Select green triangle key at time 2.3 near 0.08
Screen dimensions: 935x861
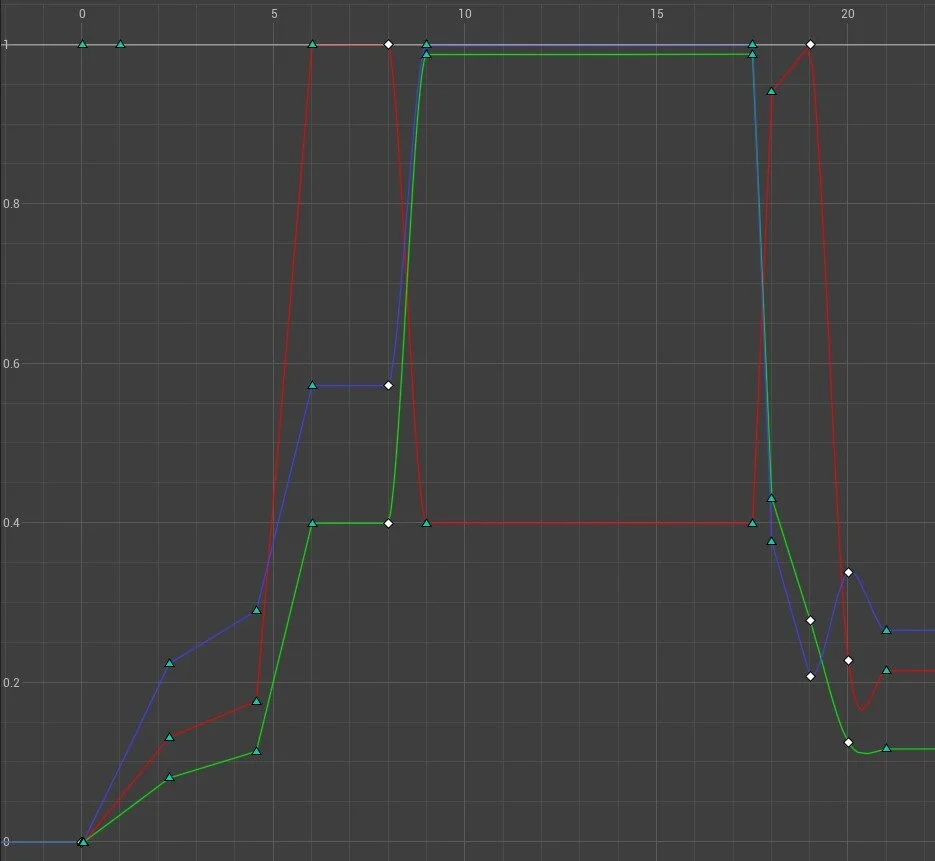tap(169, 777)
